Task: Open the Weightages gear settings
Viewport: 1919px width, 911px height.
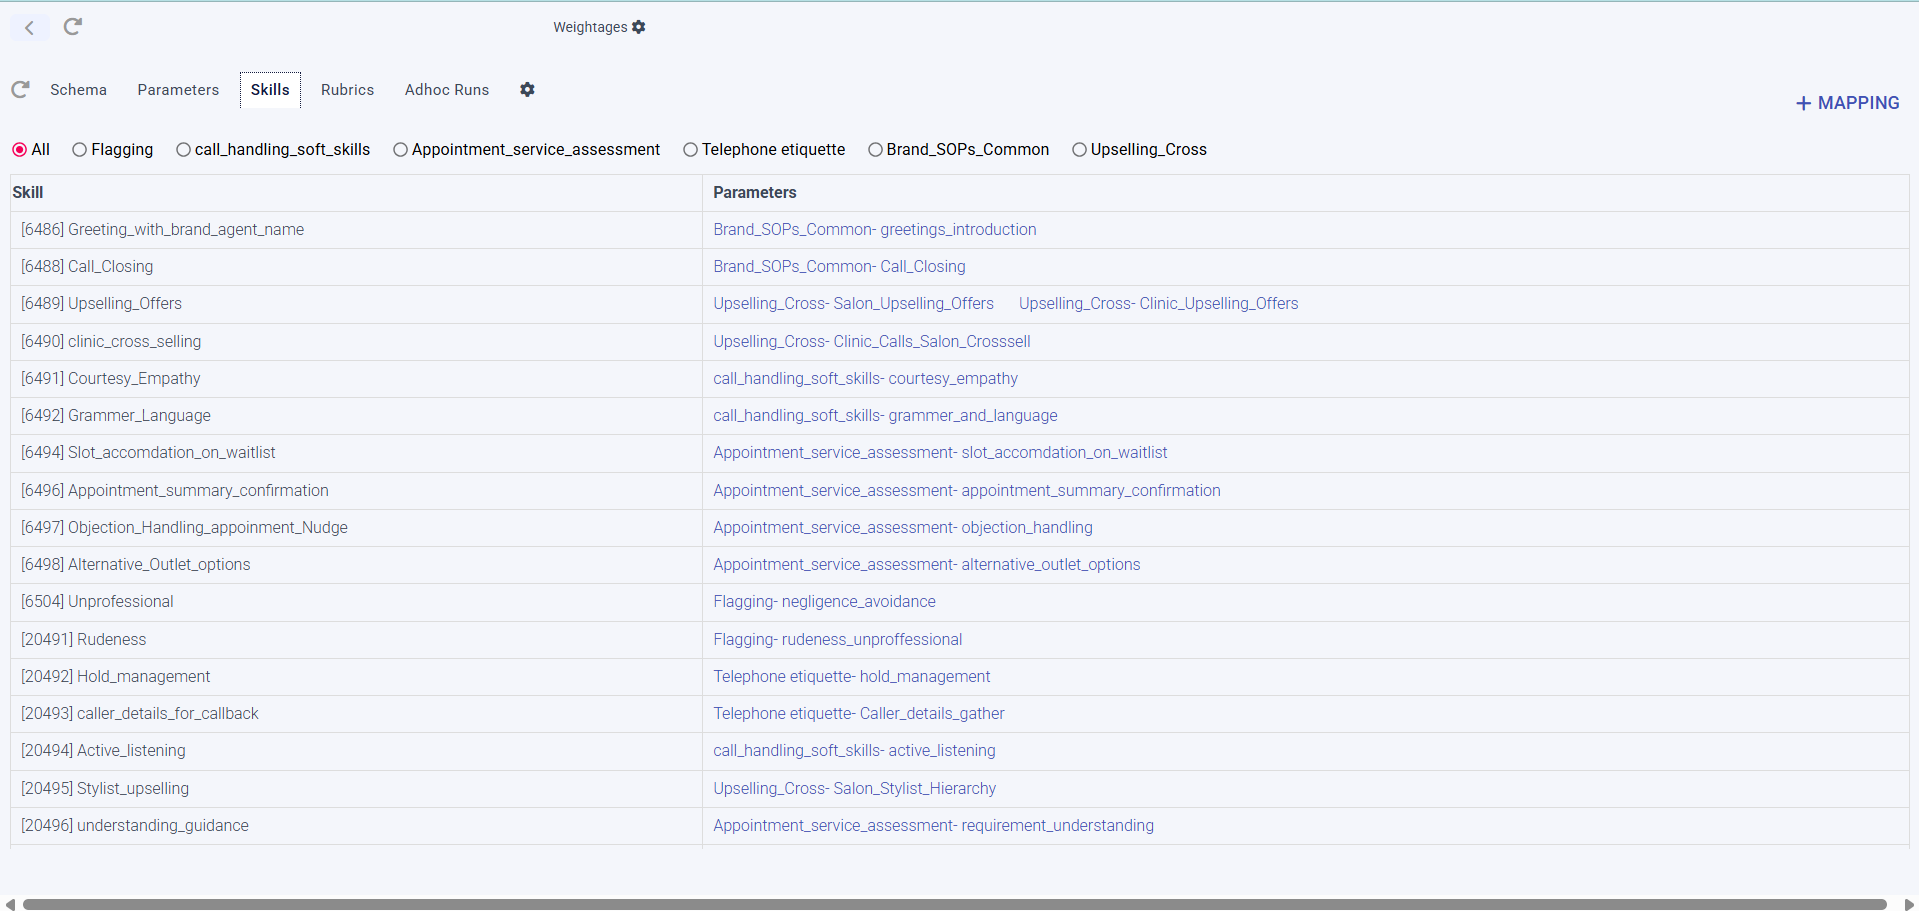Action: 639,27
